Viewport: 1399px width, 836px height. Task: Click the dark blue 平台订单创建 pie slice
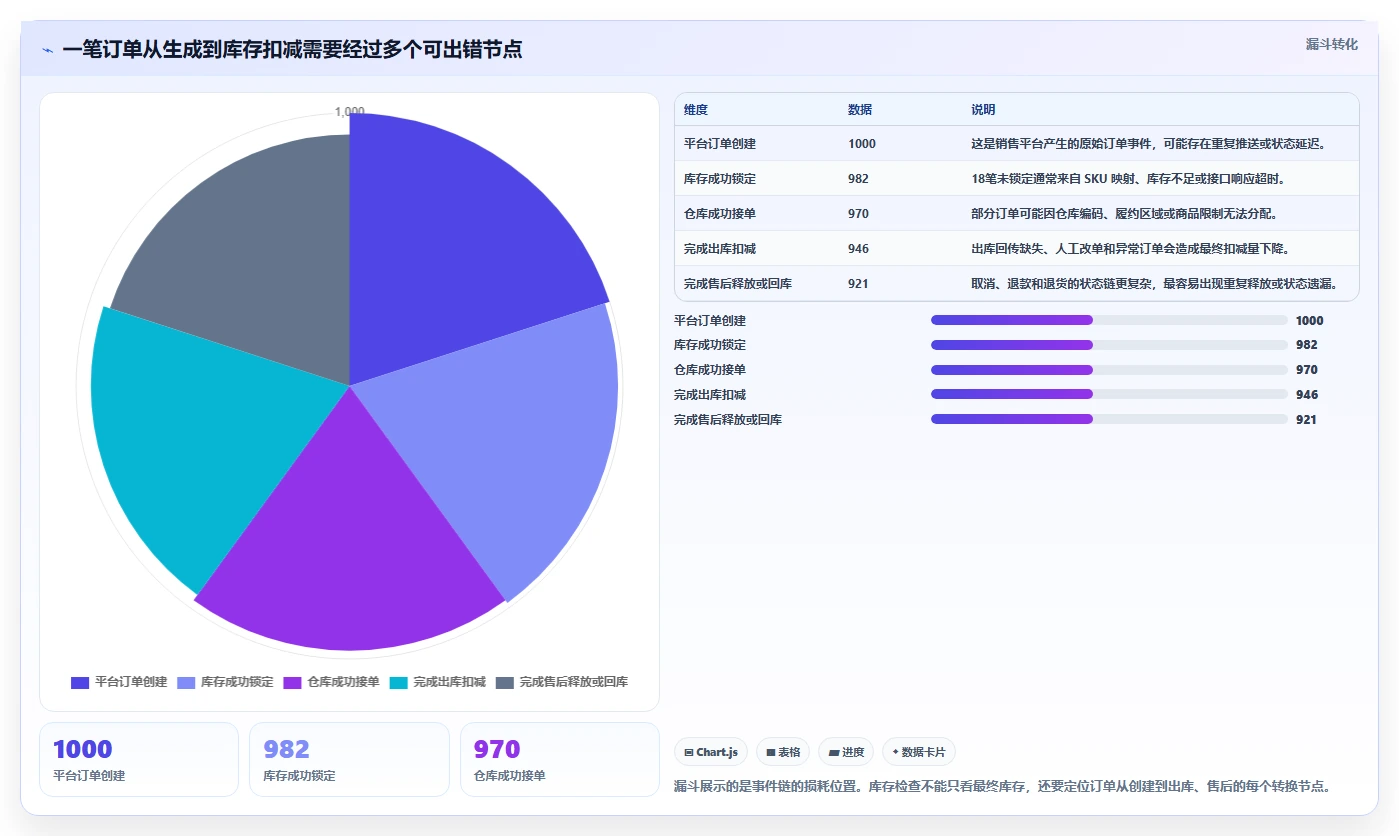[x=450, y=250]
